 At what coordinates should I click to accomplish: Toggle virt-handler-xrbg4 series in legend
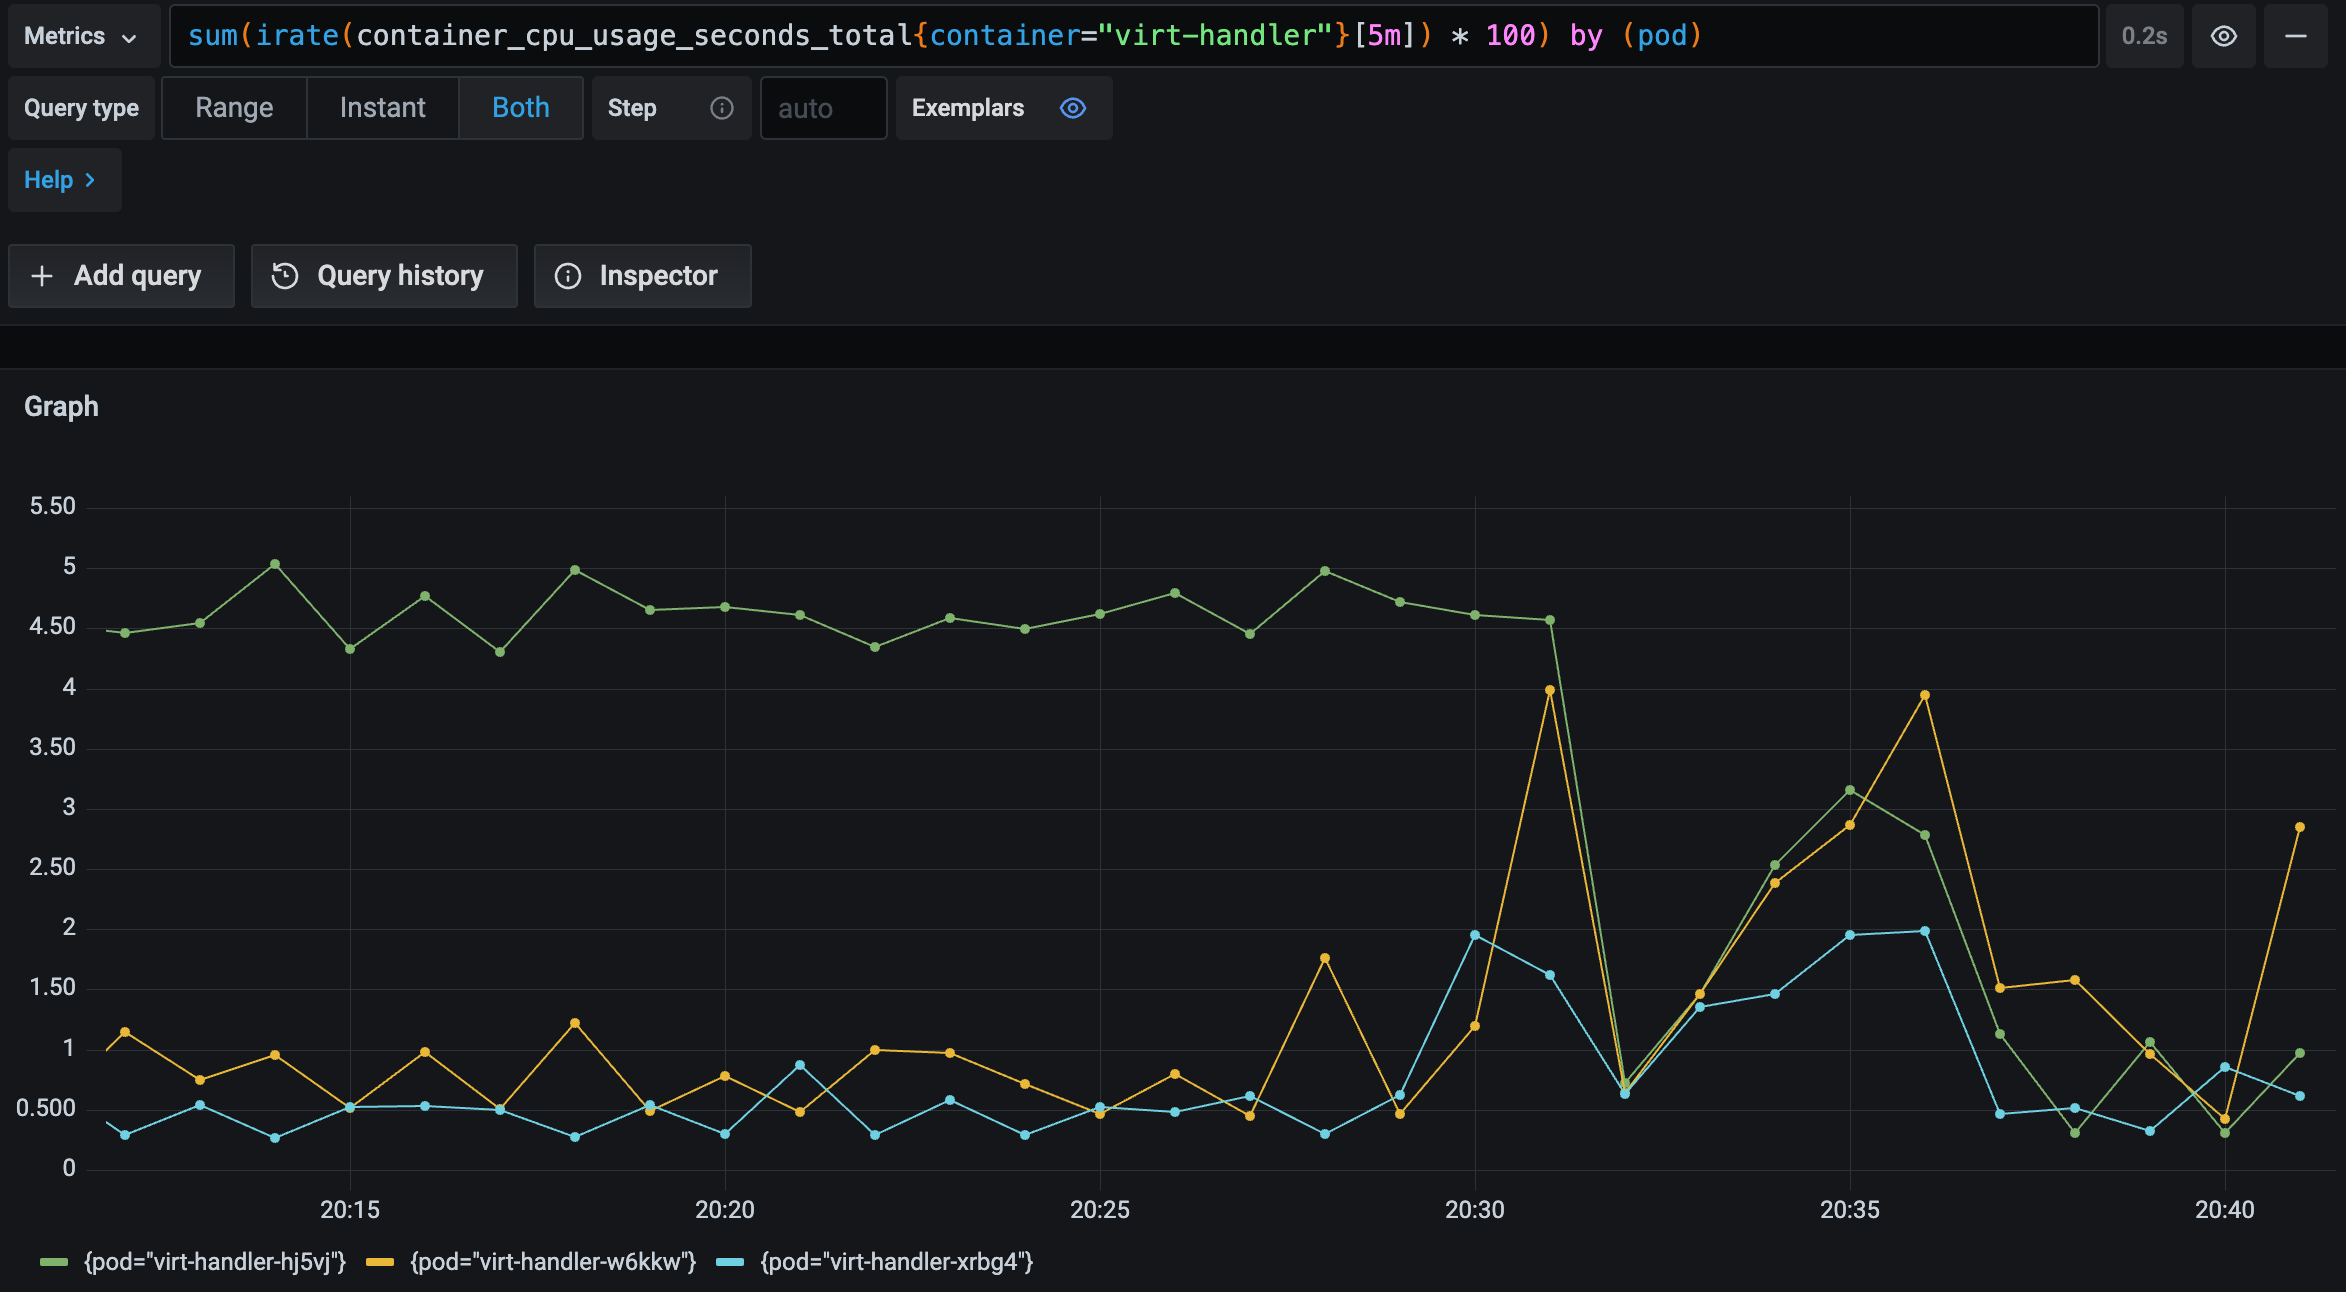pyautogui.click(x=896, y=1262)
